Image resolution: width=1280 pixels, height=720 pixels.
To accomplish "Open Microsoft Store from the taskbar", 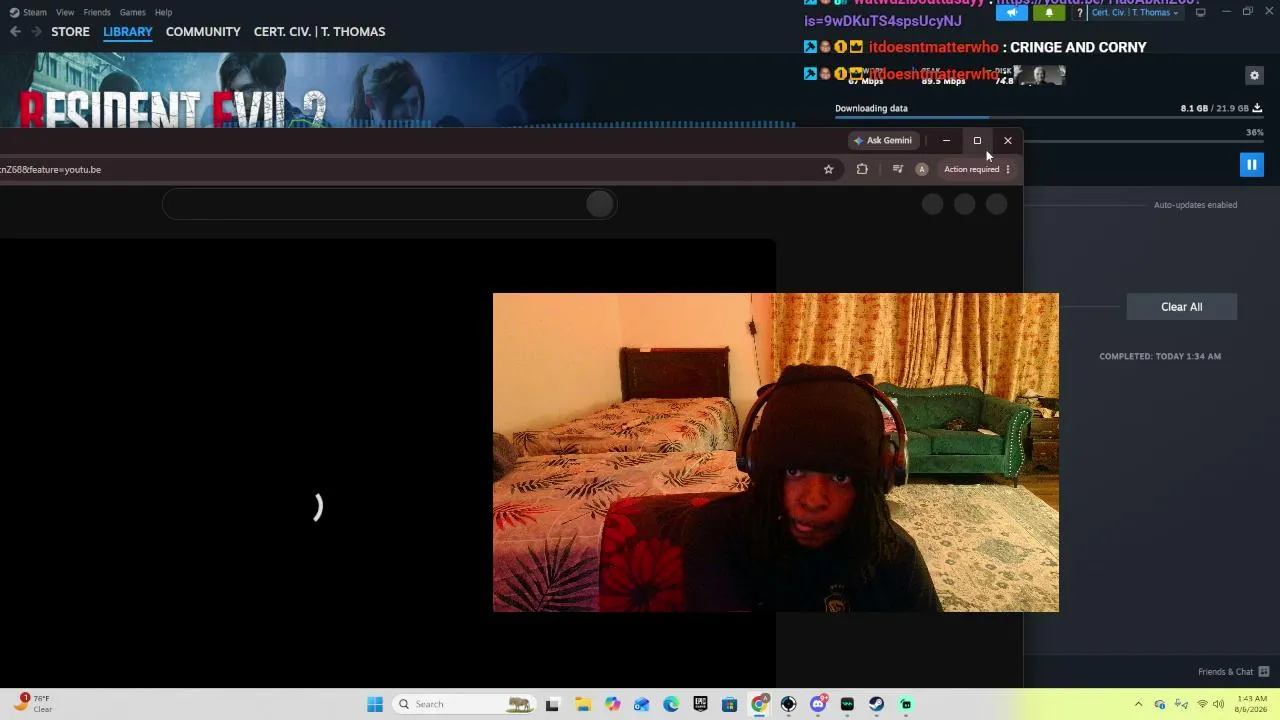I will point(730,704).
